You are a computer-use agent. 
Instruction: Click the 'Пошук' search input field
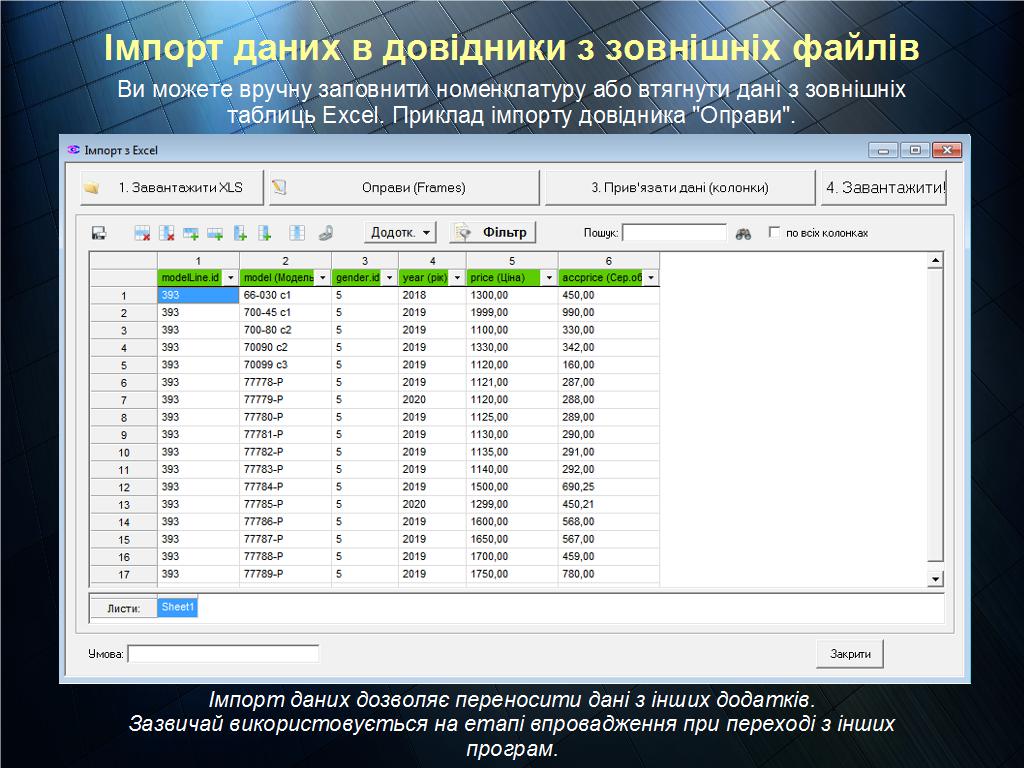[x=674, y=233]
